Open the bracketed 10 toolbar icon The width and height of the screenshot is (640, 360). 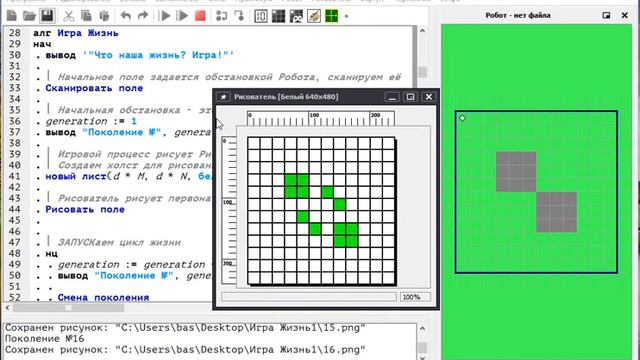[x=261, y=16]
